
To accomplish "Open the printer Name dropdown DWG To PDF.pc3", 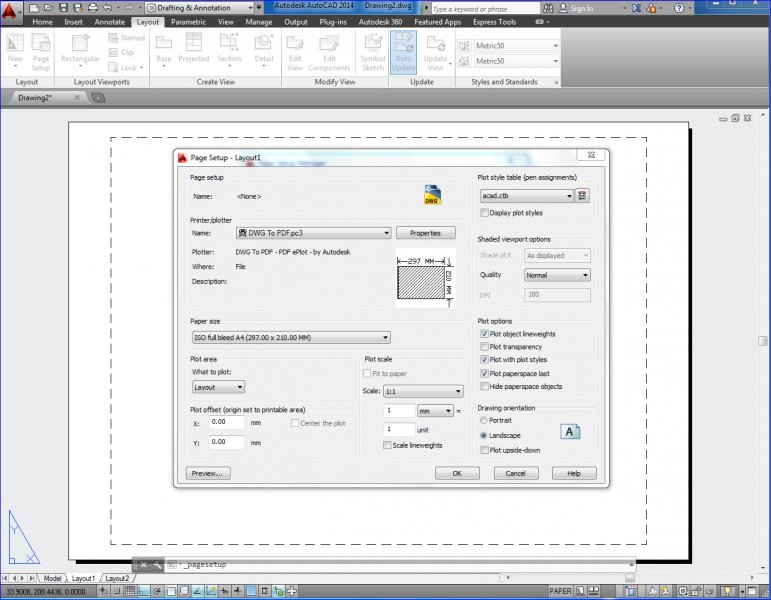I will click(314, 233).
